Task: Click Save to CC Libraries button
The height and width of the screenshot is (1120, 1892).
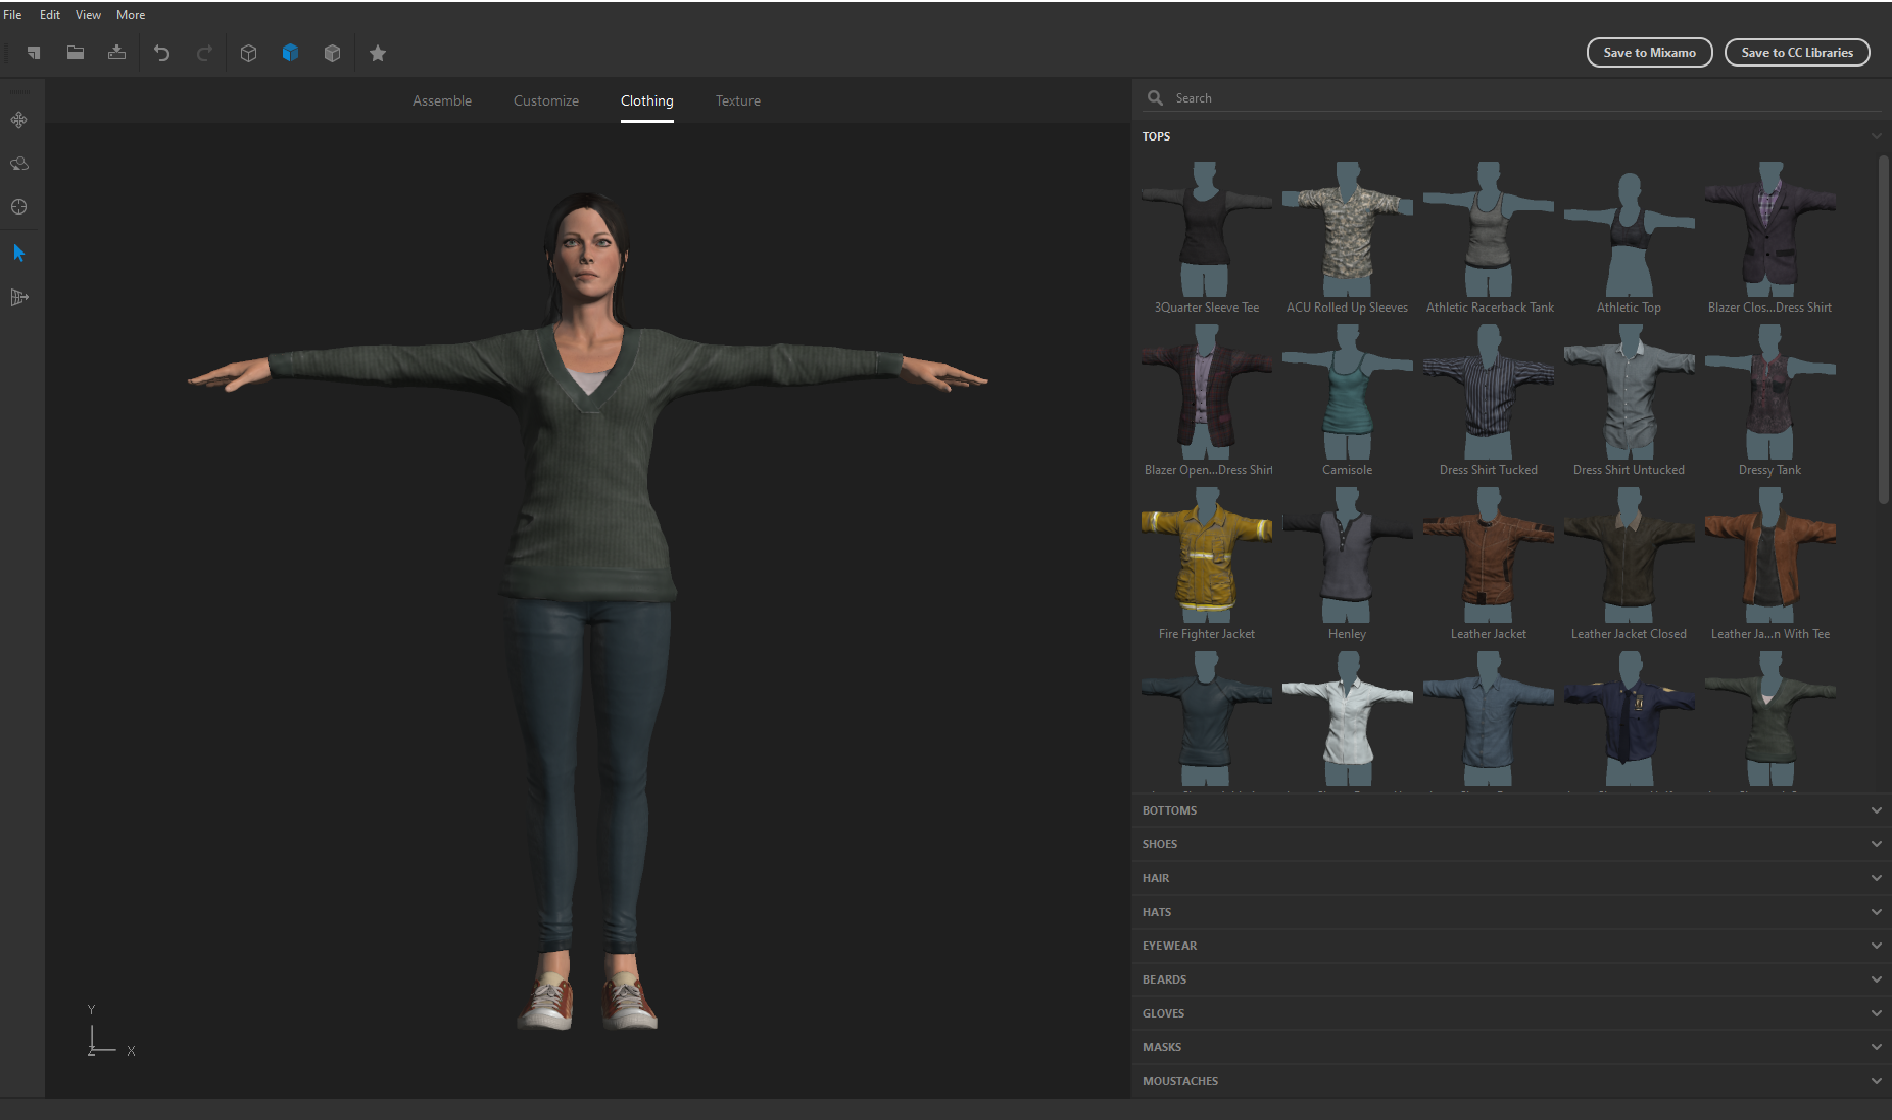Action: [1797, 53]
